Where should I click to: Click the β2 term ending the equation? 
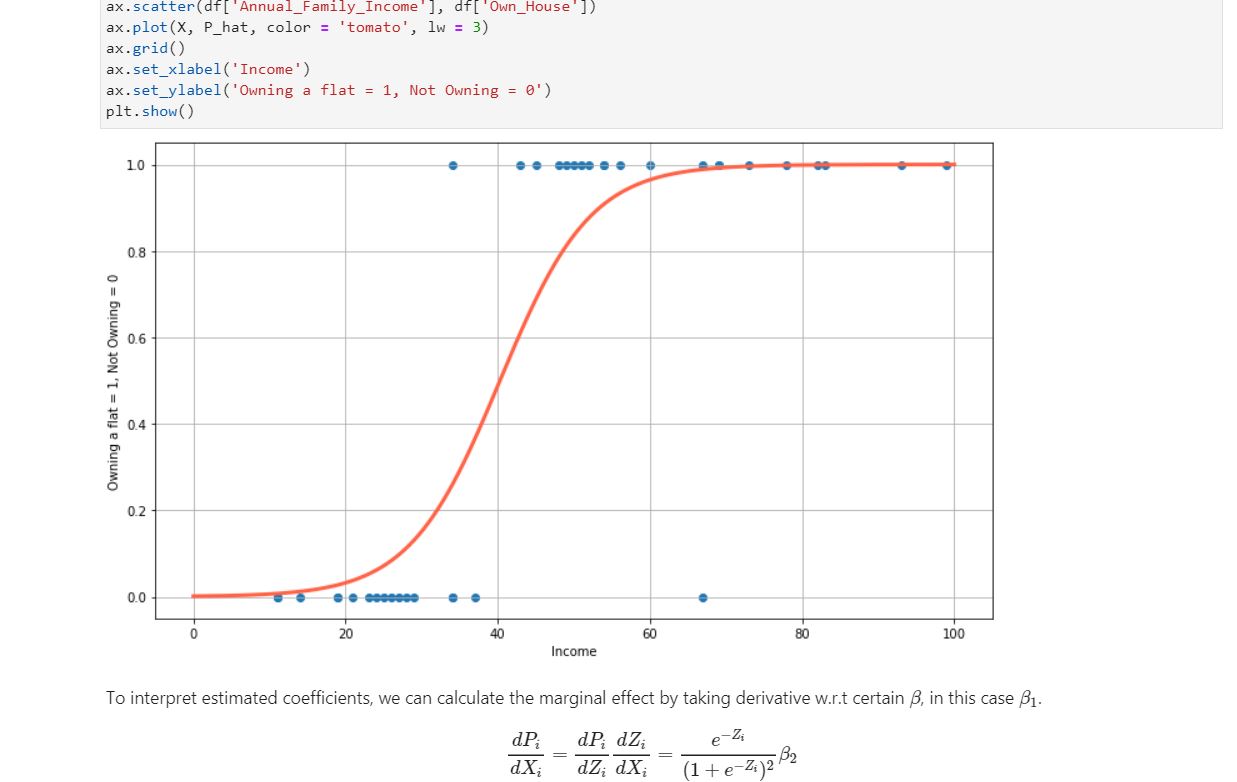(789, 756)
